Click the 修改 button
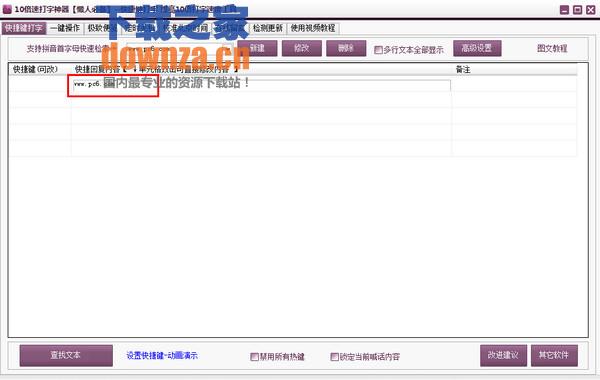 pyautogui.click(x=302, y=48)
